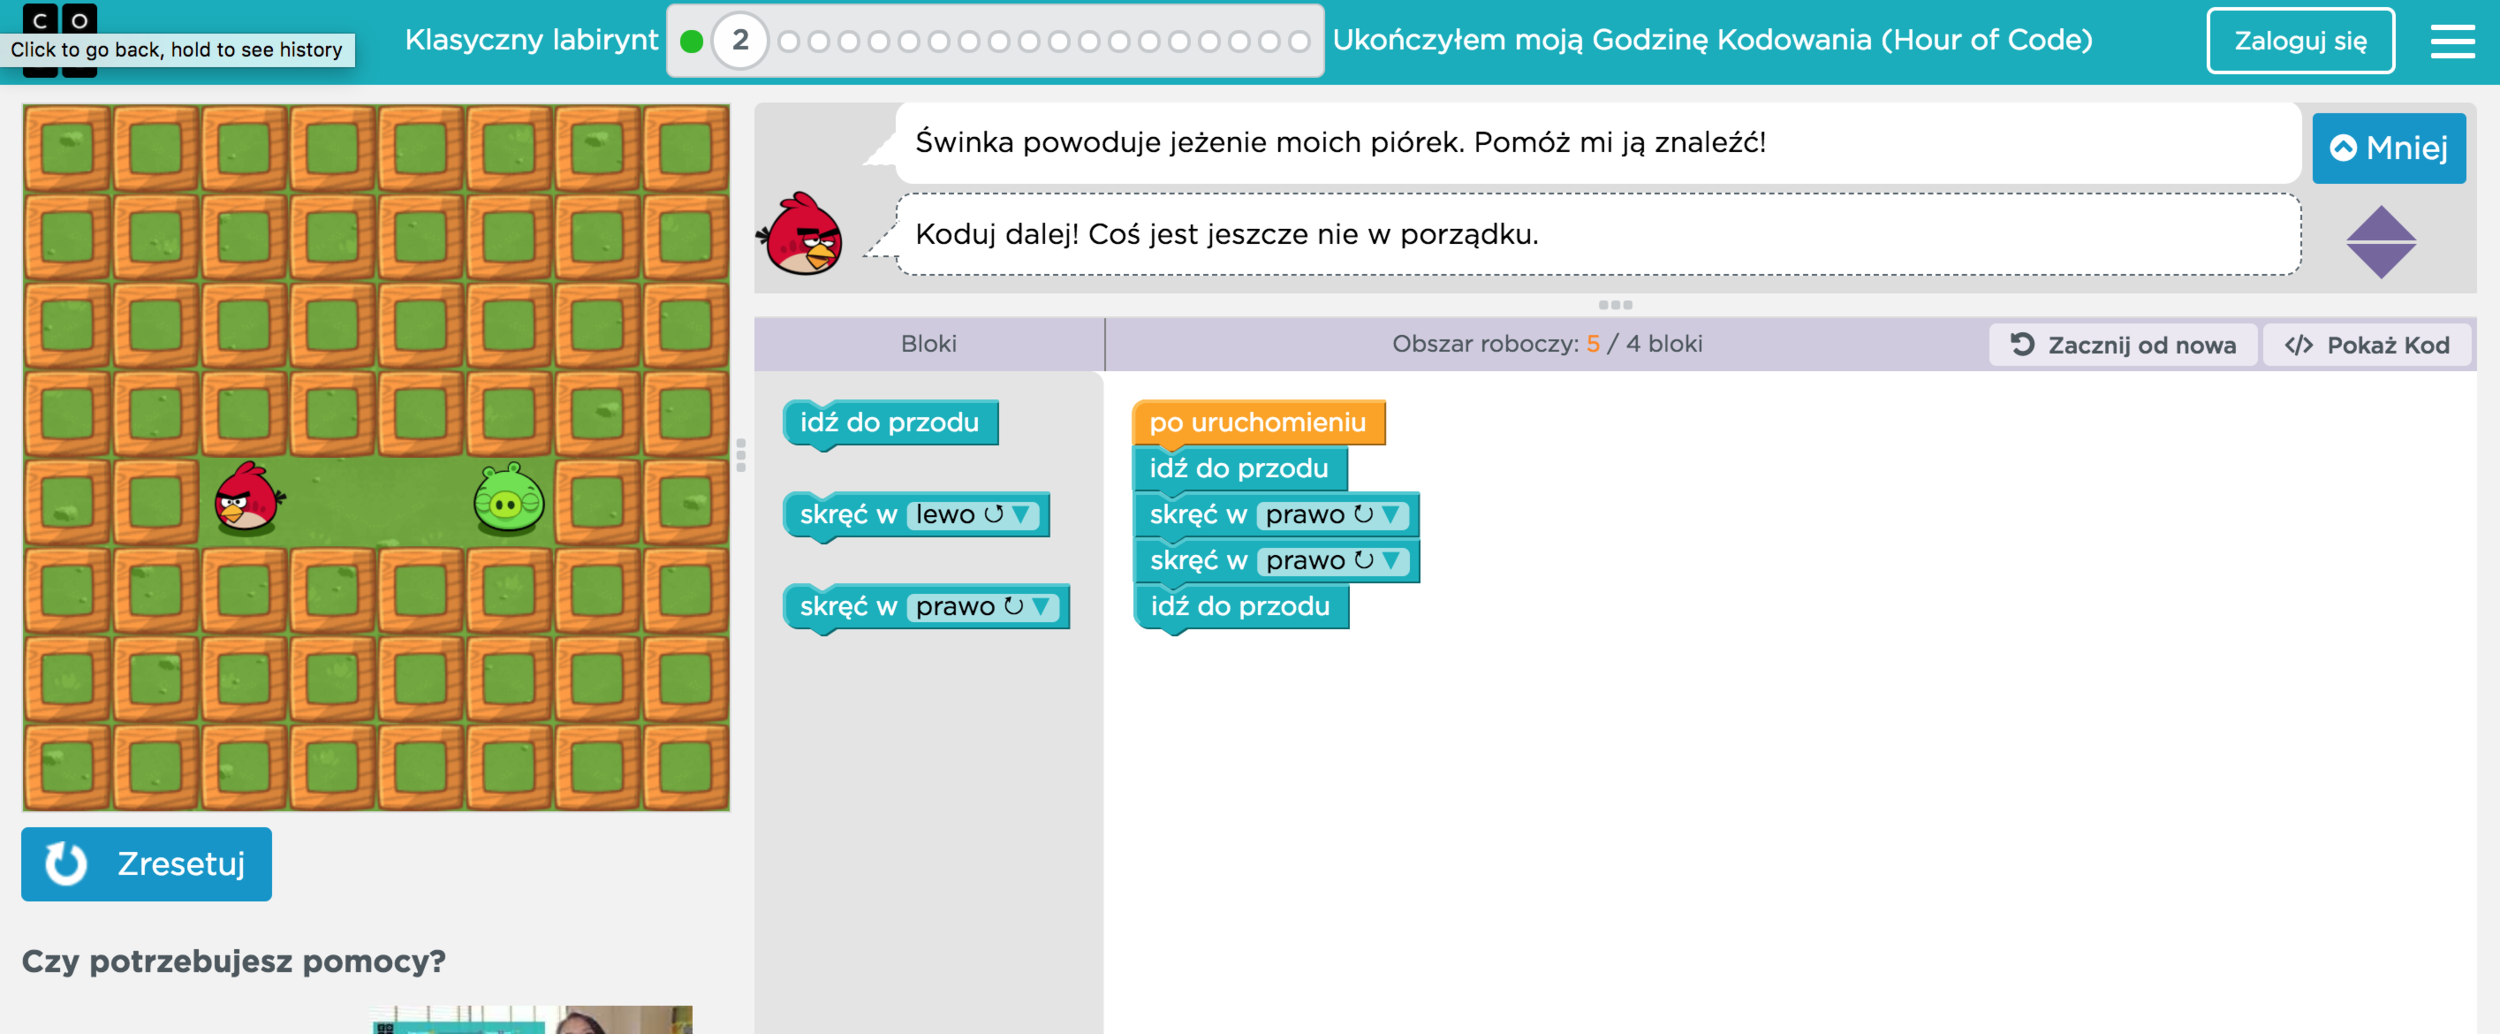The image size is (2500, 1034).
Task: Click the Zaloguj się sign-in button
Action: pos(2301,41)
